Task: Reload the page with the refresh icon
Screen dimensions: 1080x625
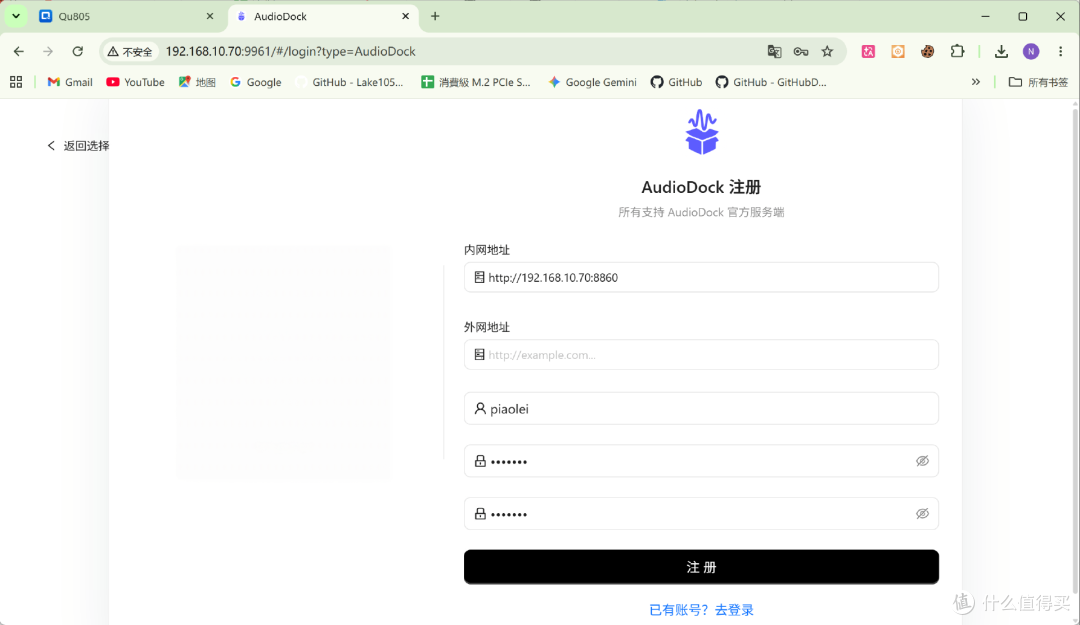Action: (x=78, y=51)
